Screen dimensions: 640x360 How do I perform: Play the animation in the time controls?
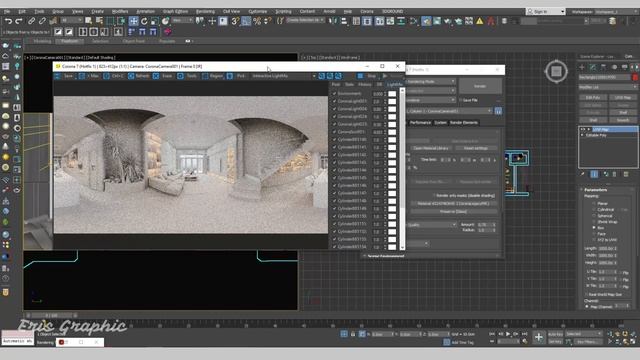[x=508, y=334]
